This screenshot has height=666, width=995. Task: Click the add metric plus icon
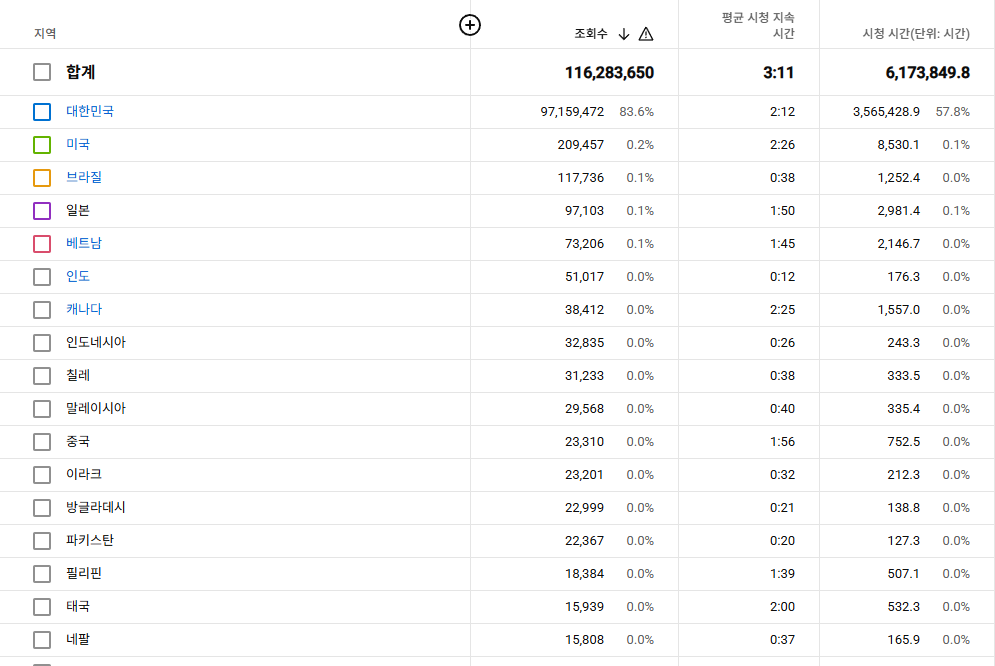point(470,26)
